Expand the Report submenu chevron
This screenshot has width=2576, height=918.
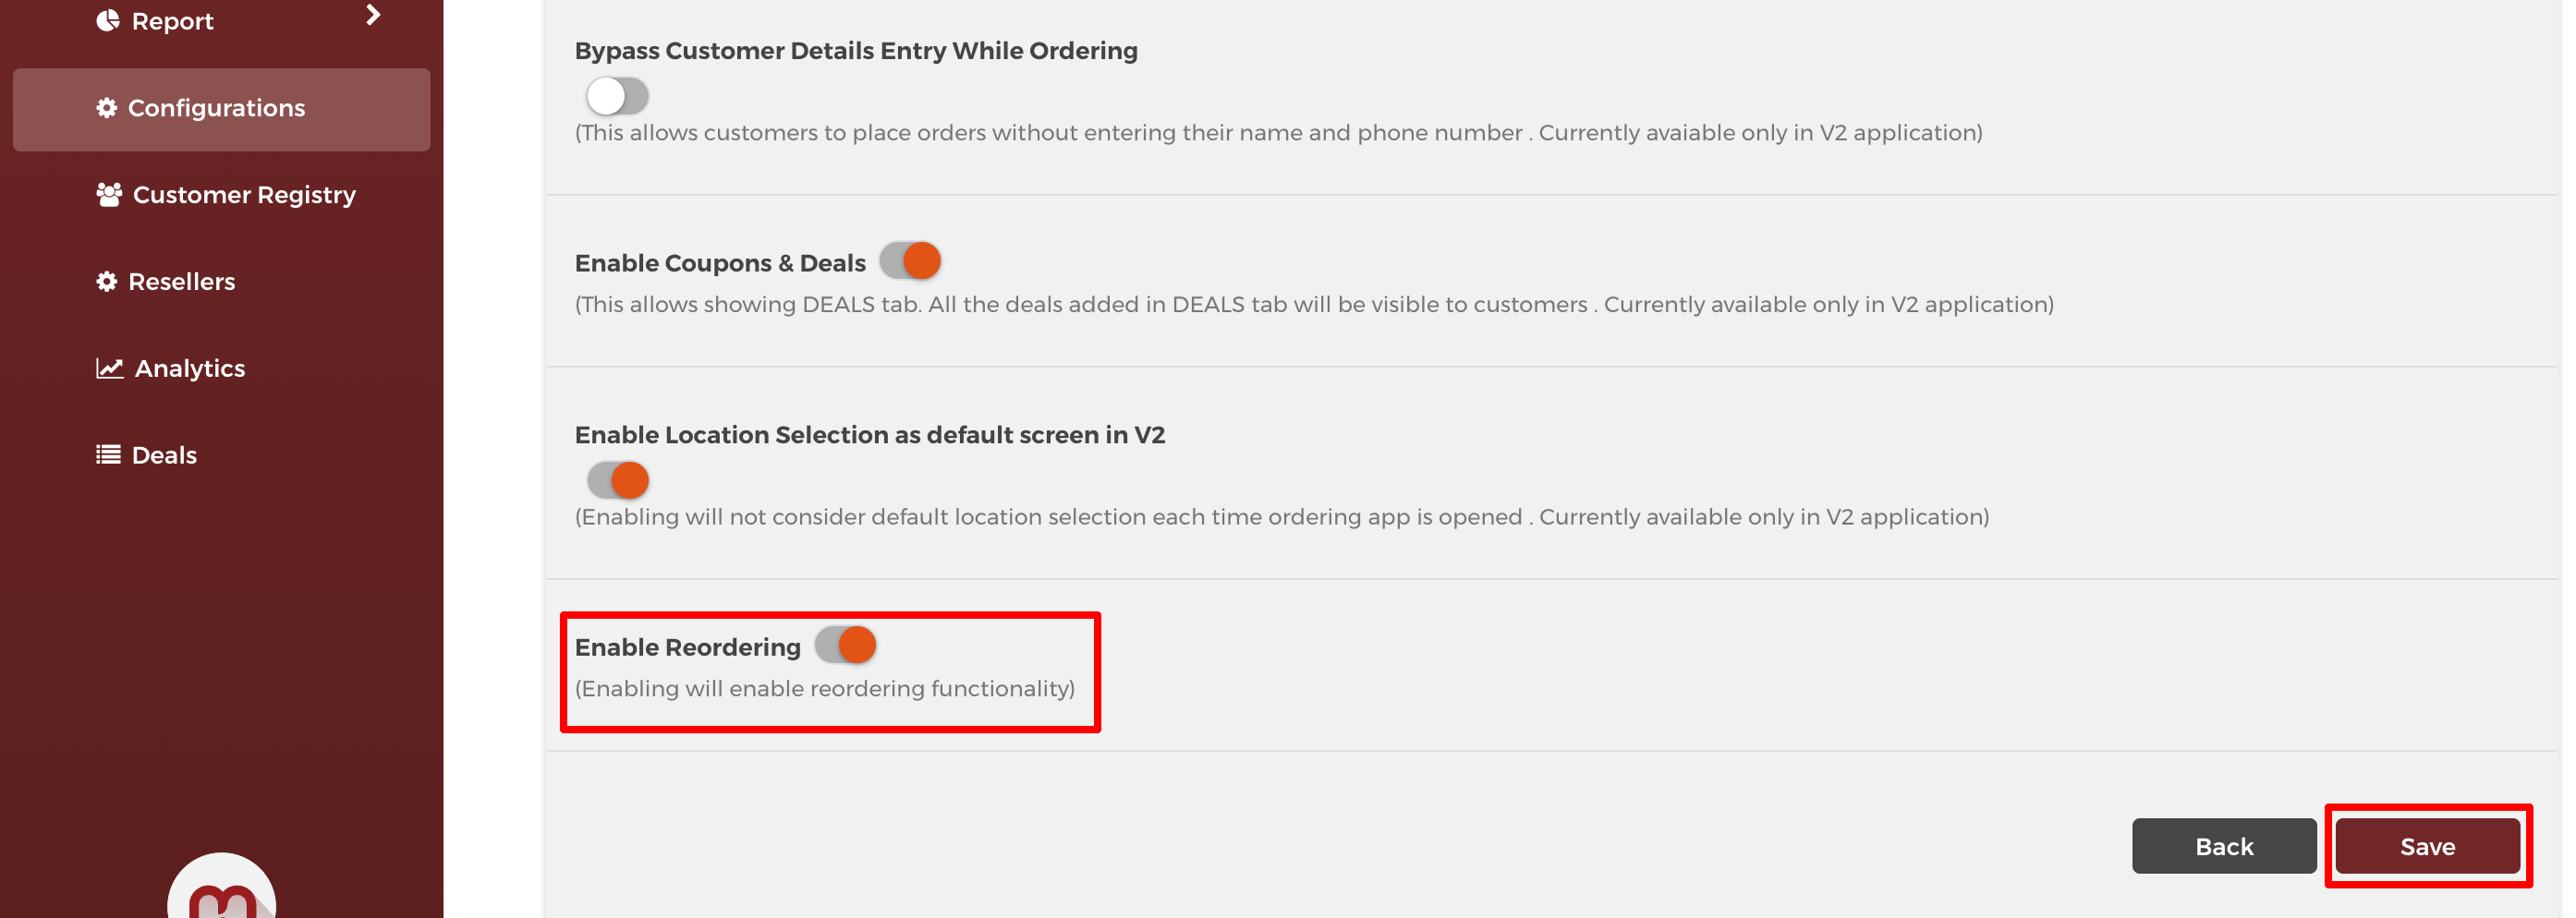(x=373, y=15)
